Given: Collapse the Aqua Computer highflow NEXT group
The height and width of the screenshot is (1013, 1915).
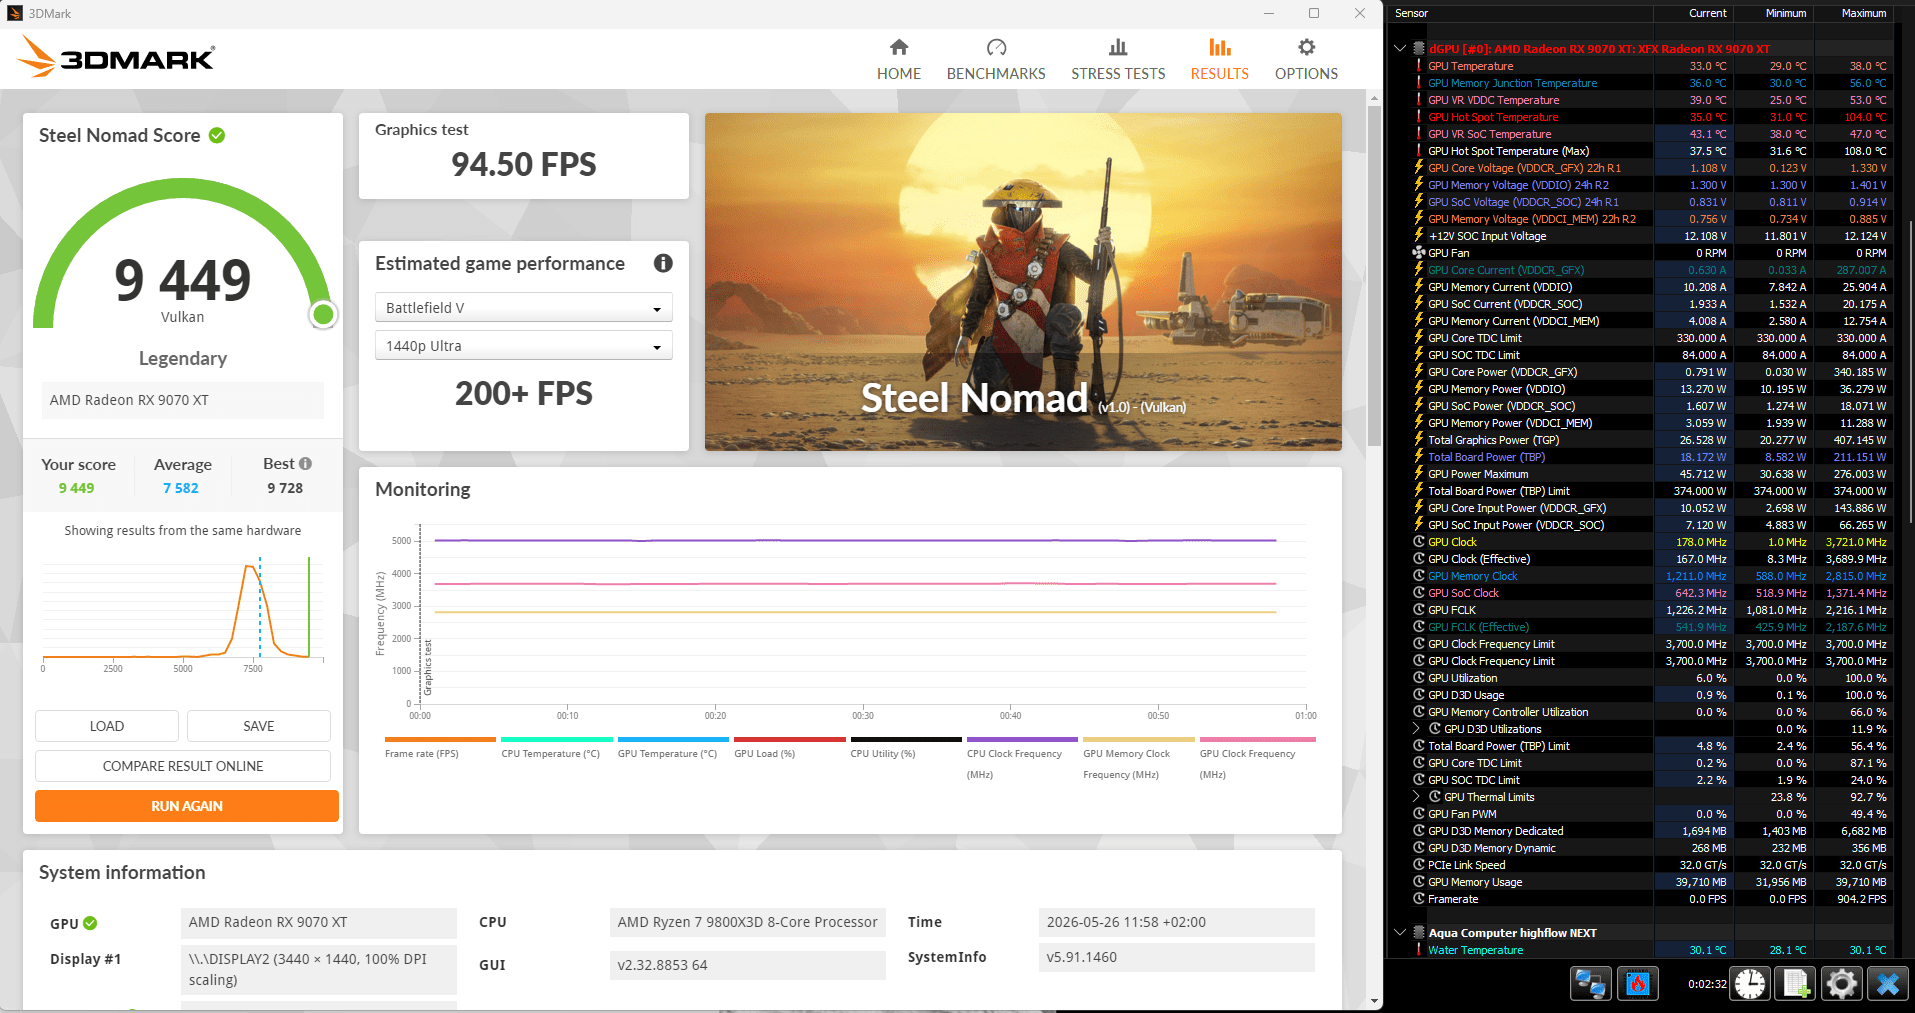Looking at the screenshot, I should (1400, 933).
